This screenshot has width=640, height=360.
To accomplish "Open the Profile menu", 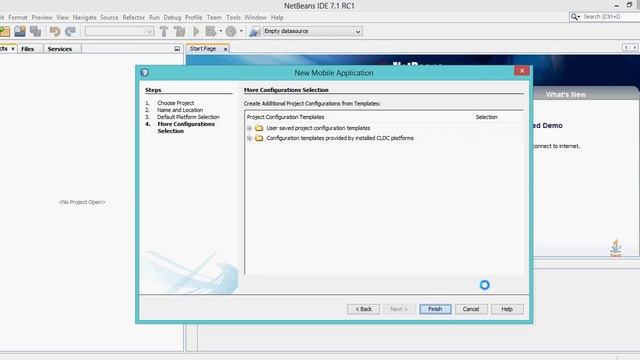I will (x=193, y=18).
